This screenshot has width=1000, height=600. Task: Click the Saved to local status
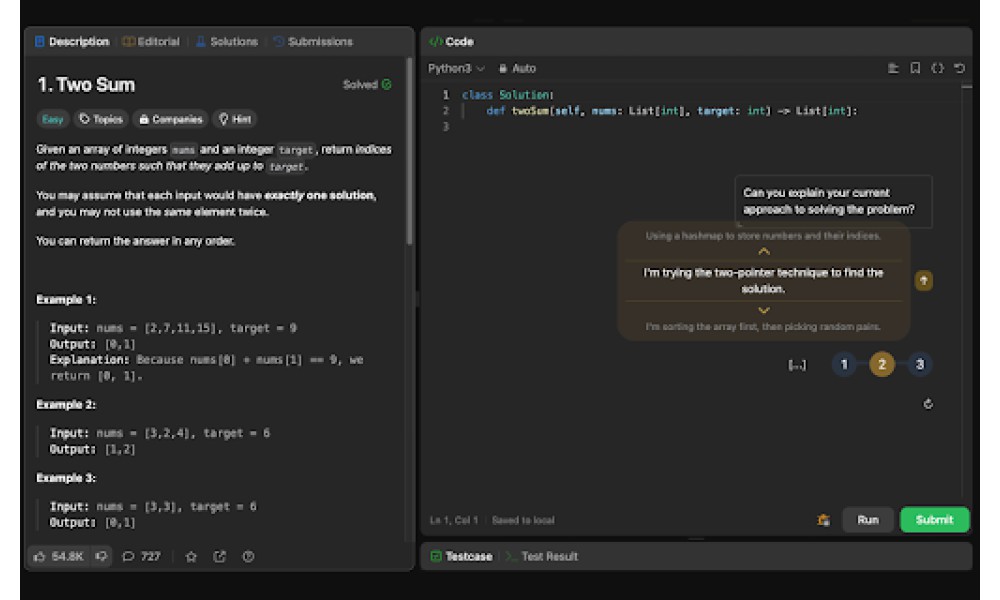[523, 520]
